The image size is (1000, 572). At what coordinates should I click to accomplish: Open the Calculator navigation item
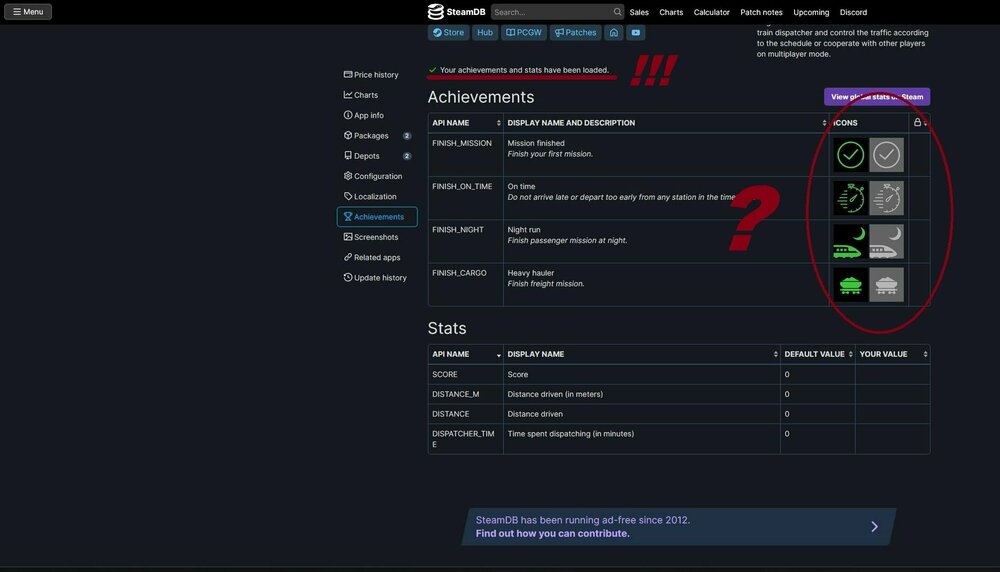[x=712, y=12]
